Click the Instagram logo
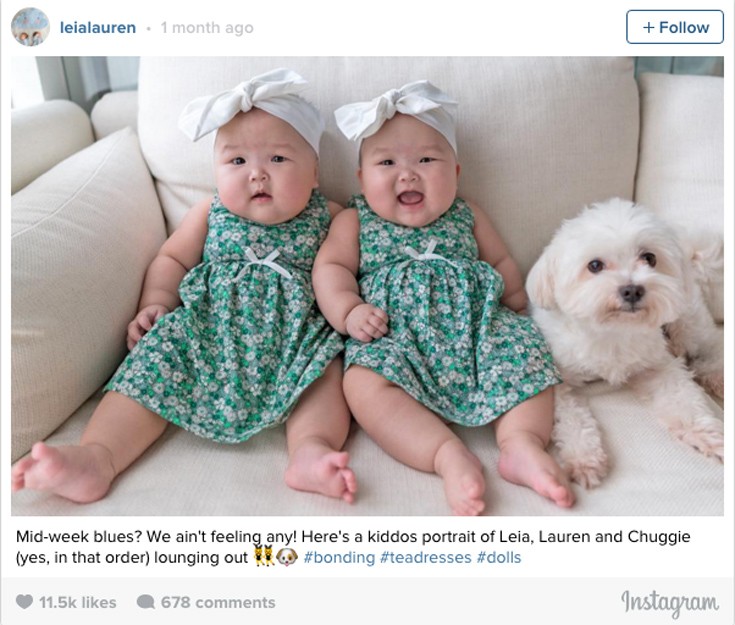The image size is (735, 625). click(x=669, y=602)
